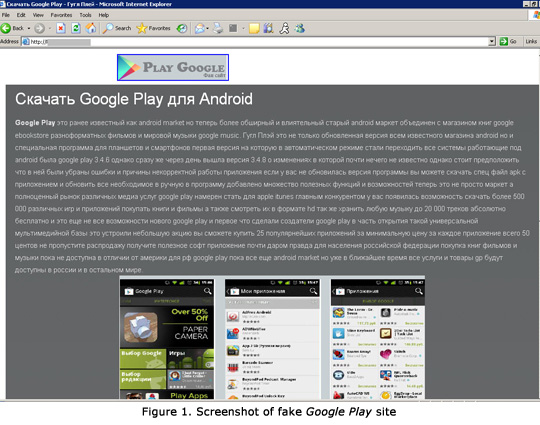Open the File menu
This screenshot has width=540, height=425.
[6, 15]
